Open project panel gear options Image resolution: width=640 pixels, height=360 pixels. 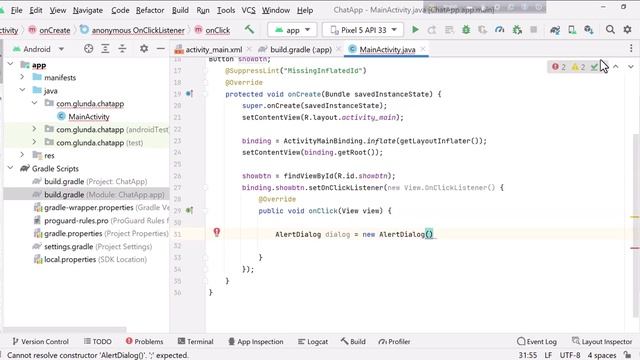[x=144, y=49]
